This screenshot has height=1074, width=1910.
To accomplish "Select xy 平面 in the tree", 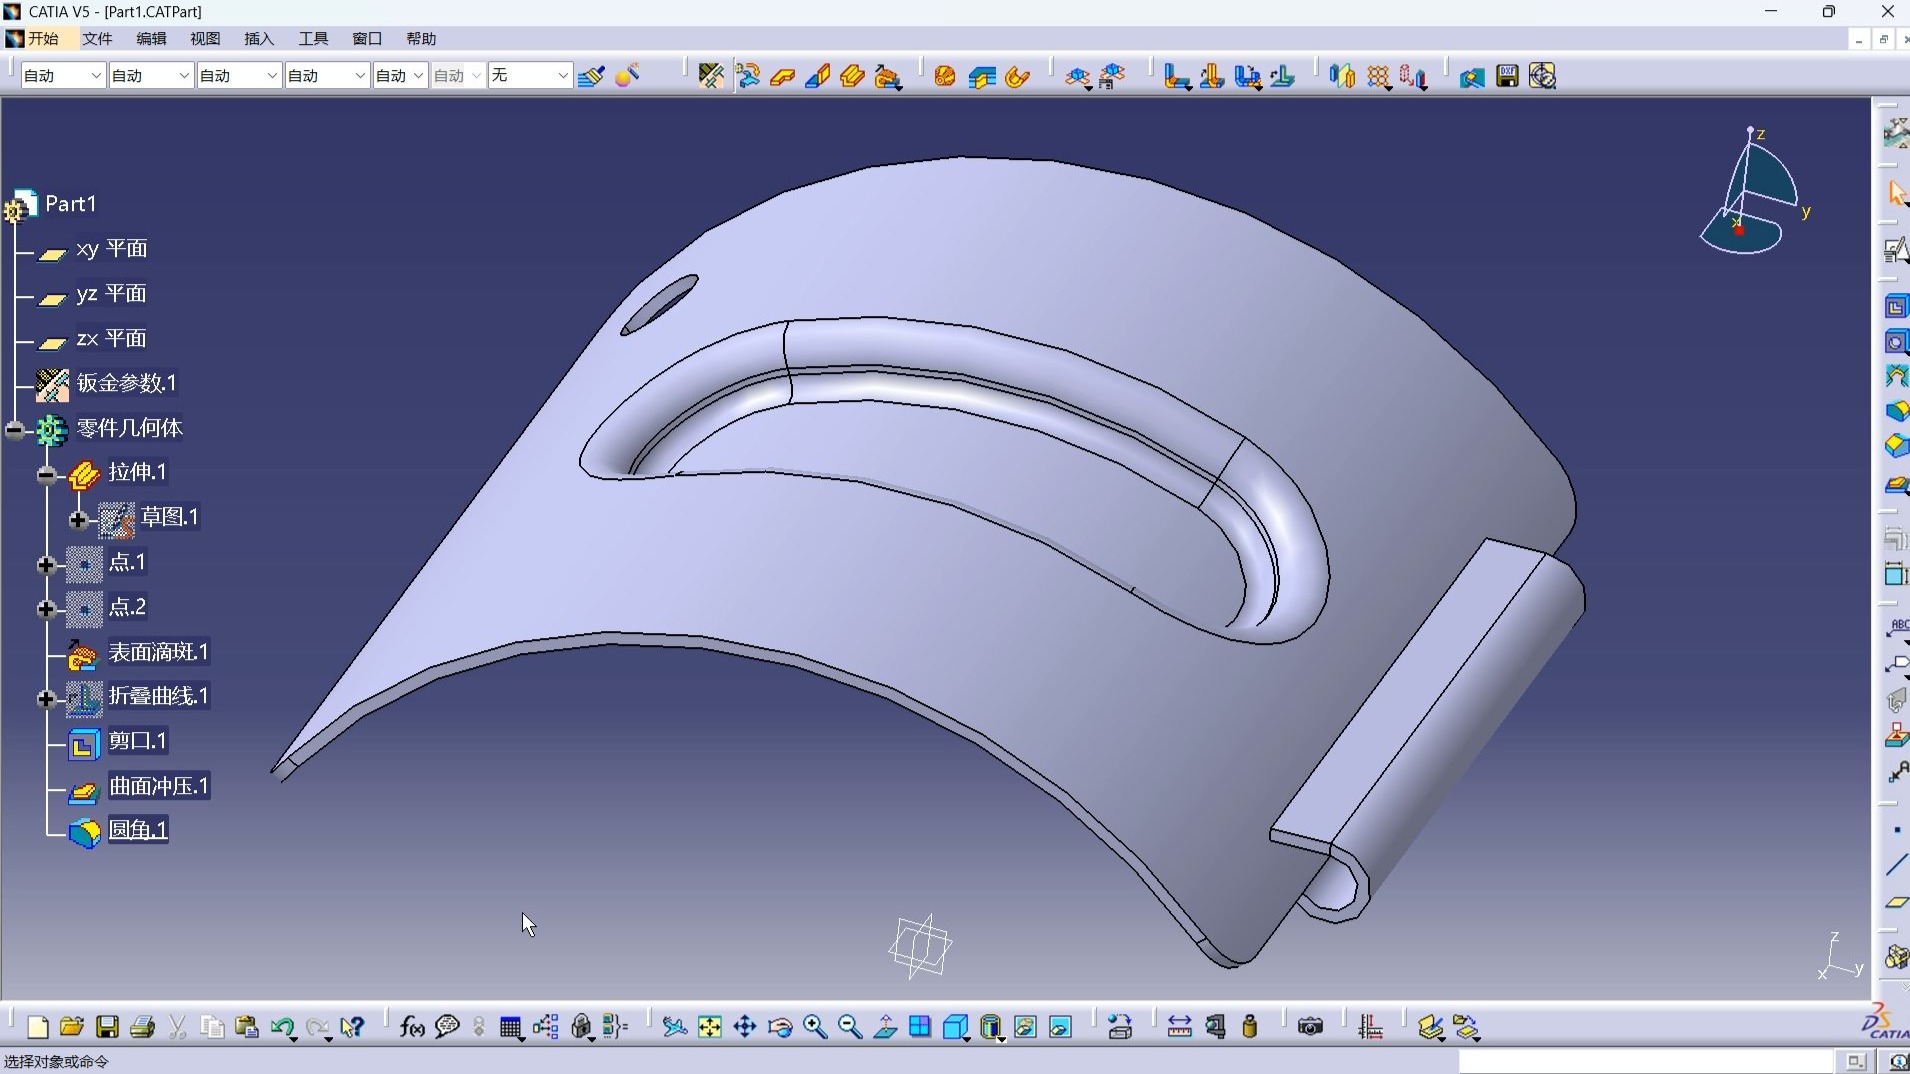I will tap(111, 248).
